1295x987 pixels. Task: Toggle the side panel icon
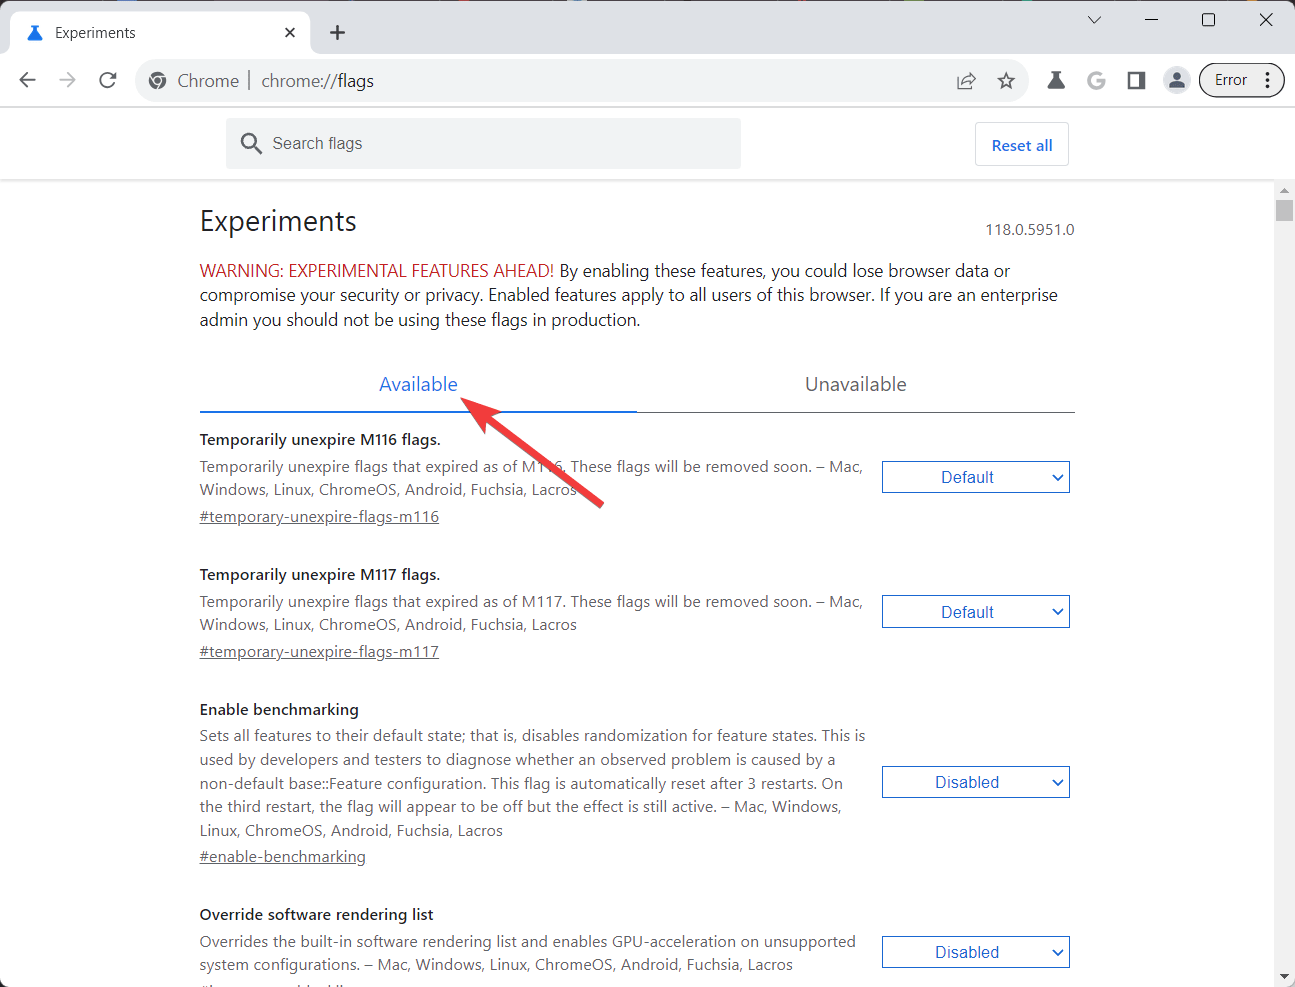pyautogui.click(x=1136, y=80)
